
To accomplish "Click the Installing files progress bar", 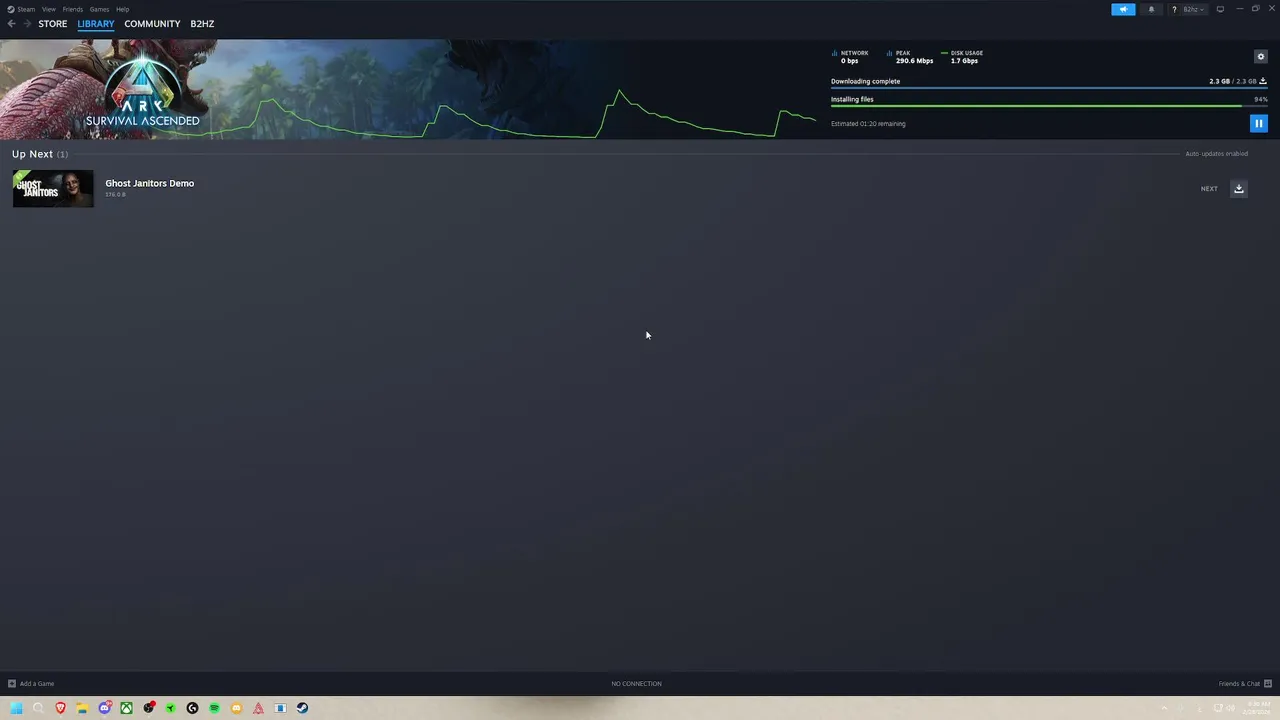I will tap(1049, 106).
